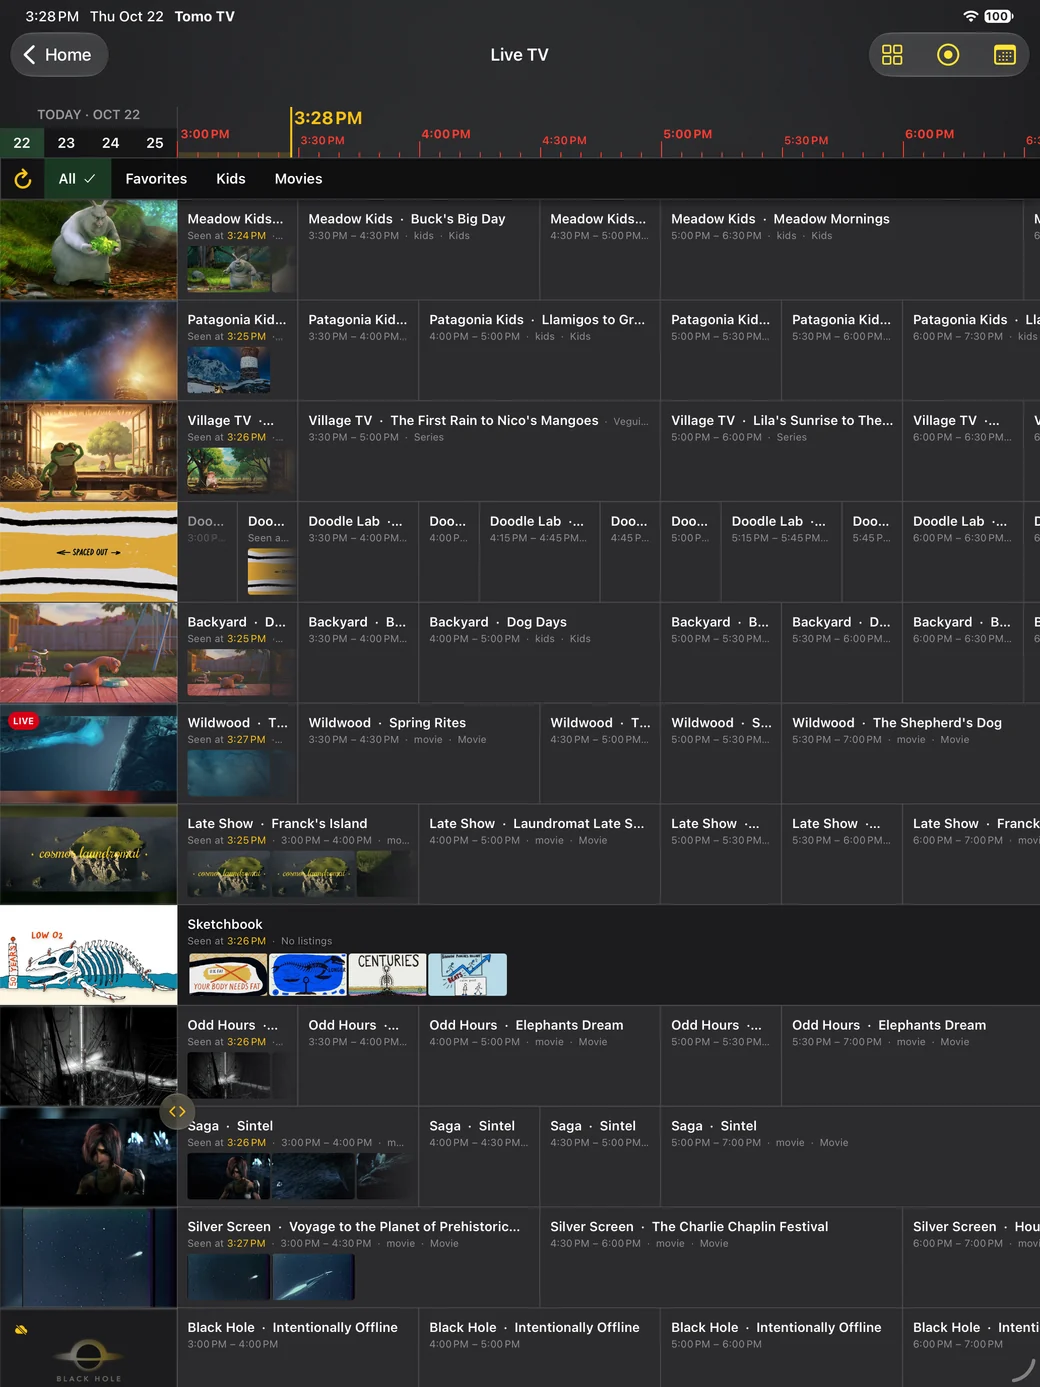Go back to Home
Viewport: 1040px width, 1387px height.
click(59, 55)
